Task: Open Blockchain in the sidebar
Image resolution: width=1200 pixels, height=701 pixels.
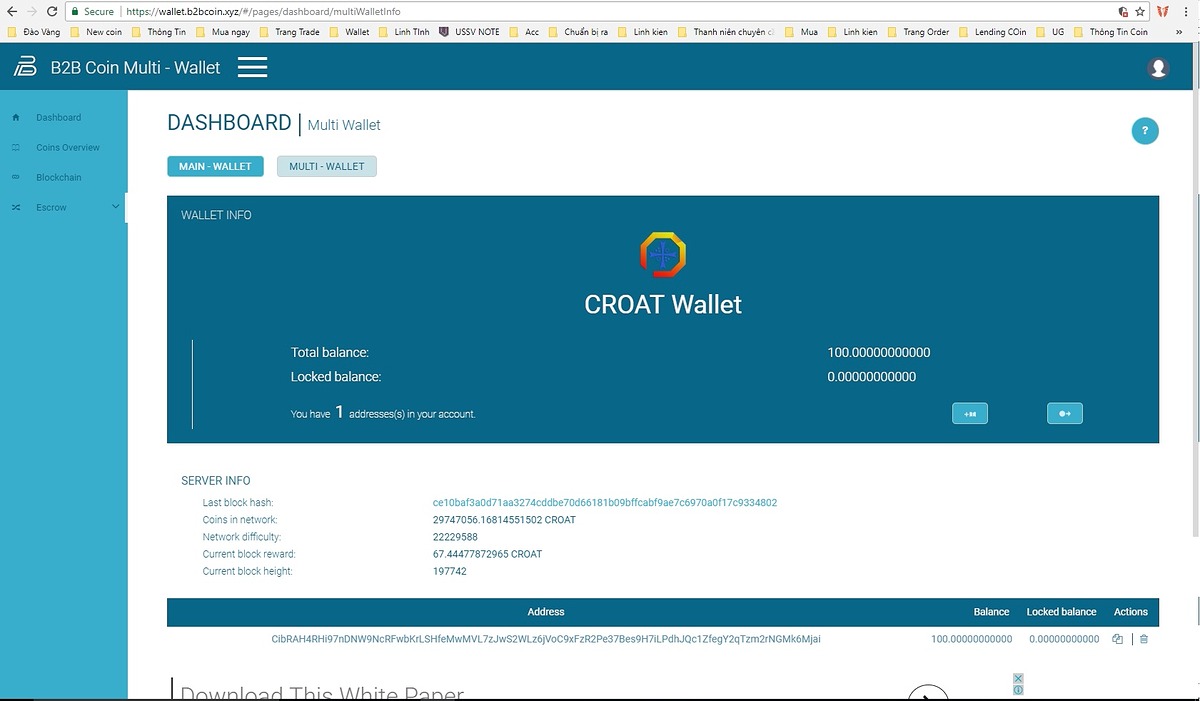Action: point(59,177)
